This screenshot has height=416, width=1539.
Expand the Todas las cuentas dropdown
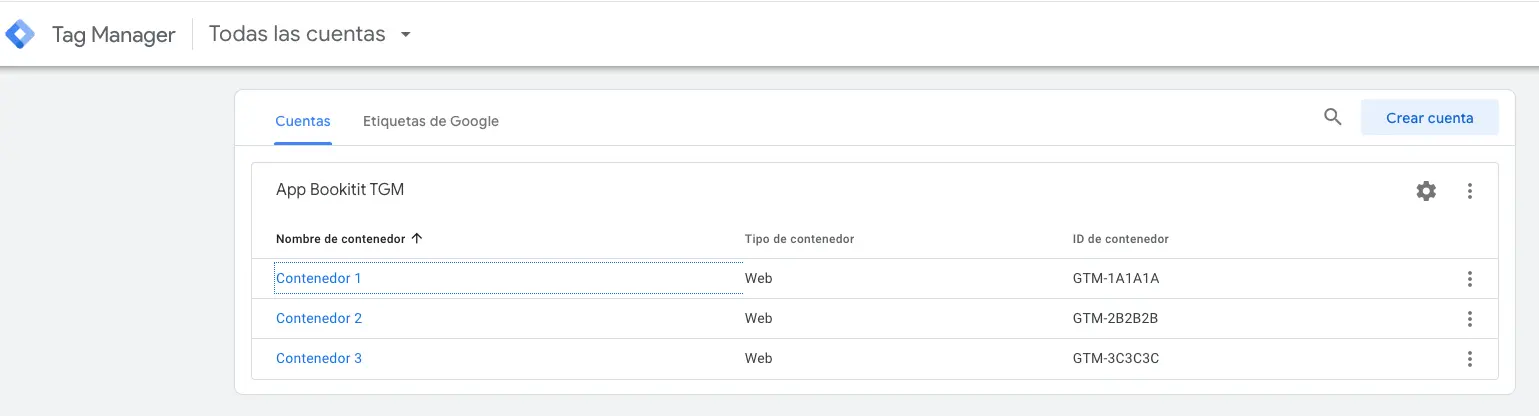[405, 35]
